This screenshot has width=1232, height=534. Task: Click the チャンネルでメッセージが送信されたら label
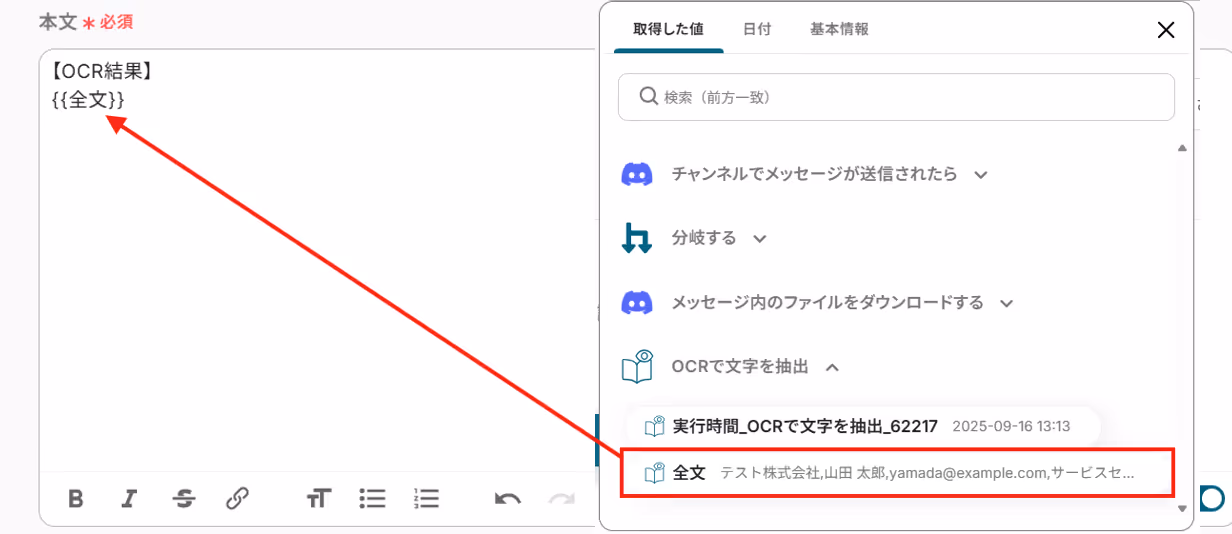[x=815, y=174]
